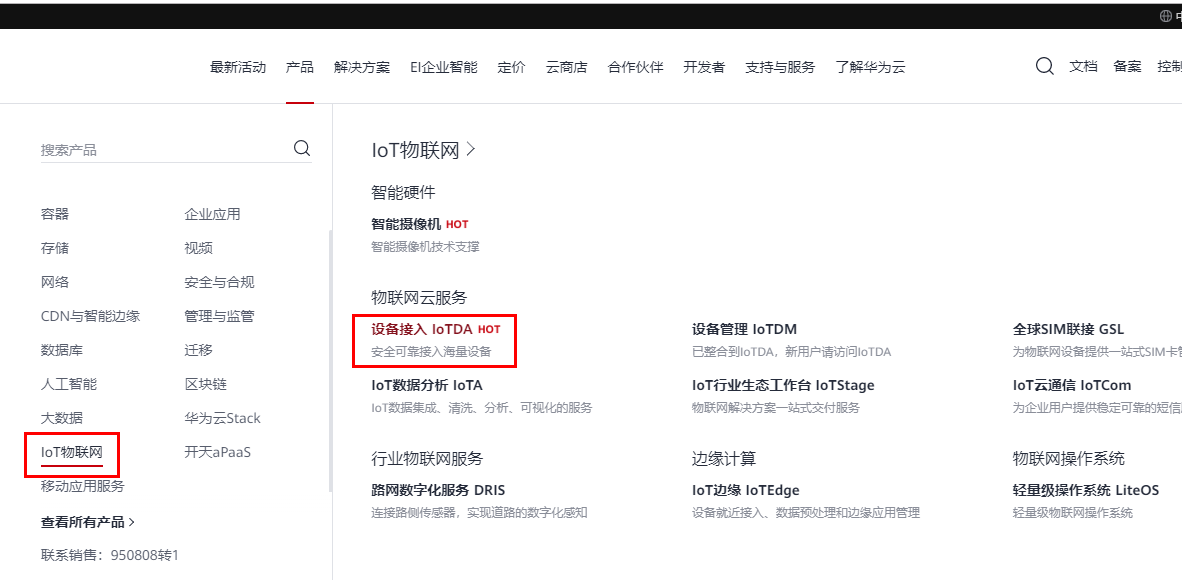Open the 最新活动 menu

[237, 67]
